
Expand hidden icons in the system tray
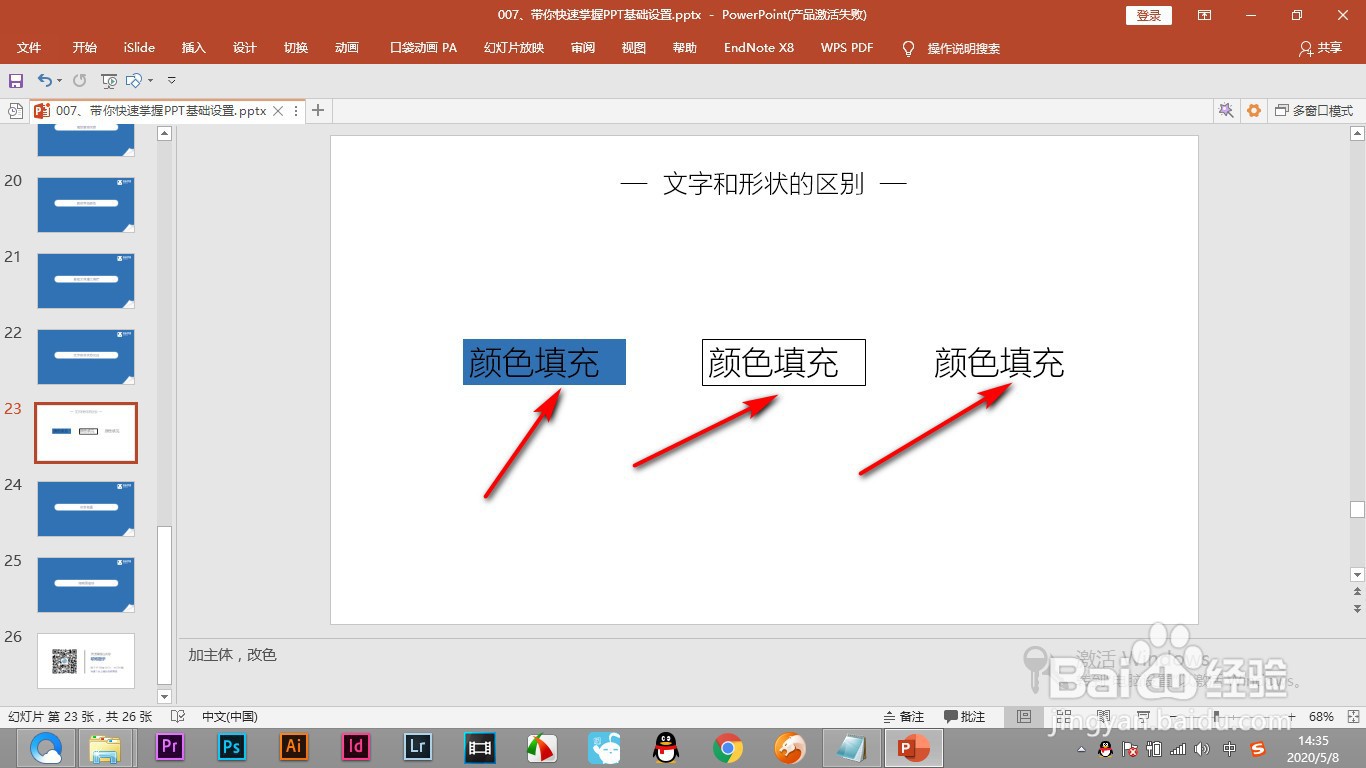(1083, 747)
